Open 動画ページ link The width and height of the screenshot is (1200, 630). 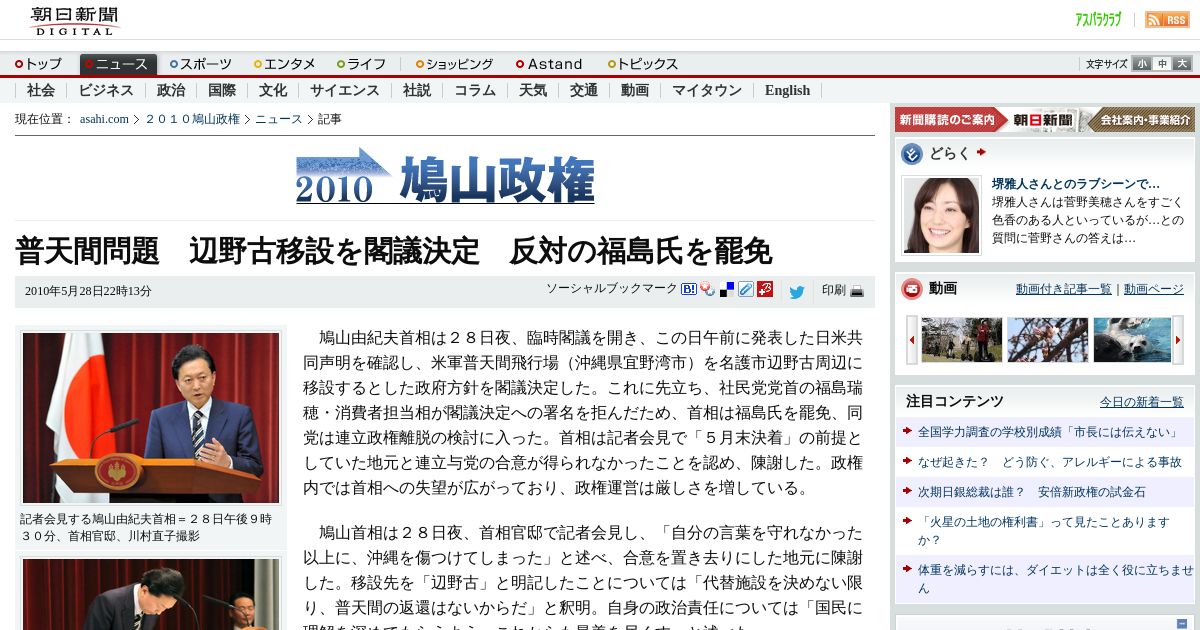[1153, 289]
